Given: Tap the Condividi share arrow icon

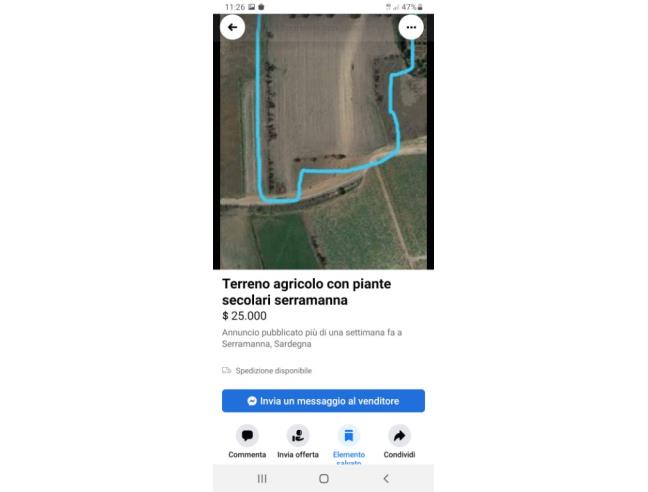Looking at the screenshot, I should pos(399,435).
